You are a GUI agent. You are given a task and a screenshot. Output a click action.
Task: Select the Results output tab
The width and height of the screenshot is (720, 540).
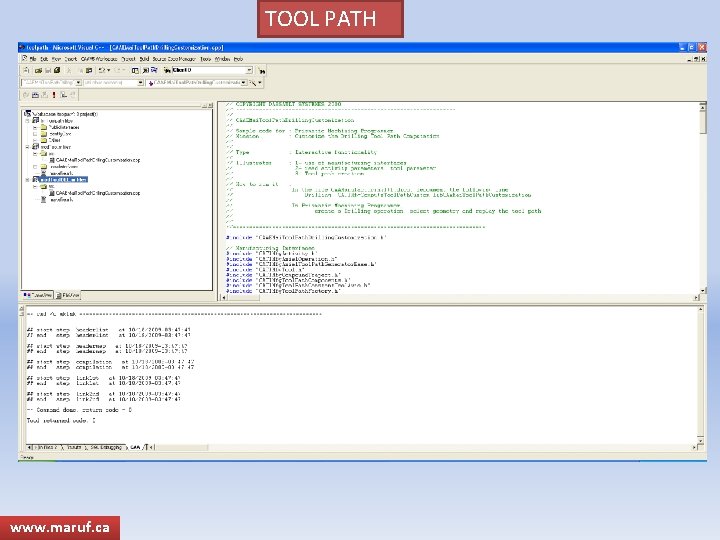[73, 447]
